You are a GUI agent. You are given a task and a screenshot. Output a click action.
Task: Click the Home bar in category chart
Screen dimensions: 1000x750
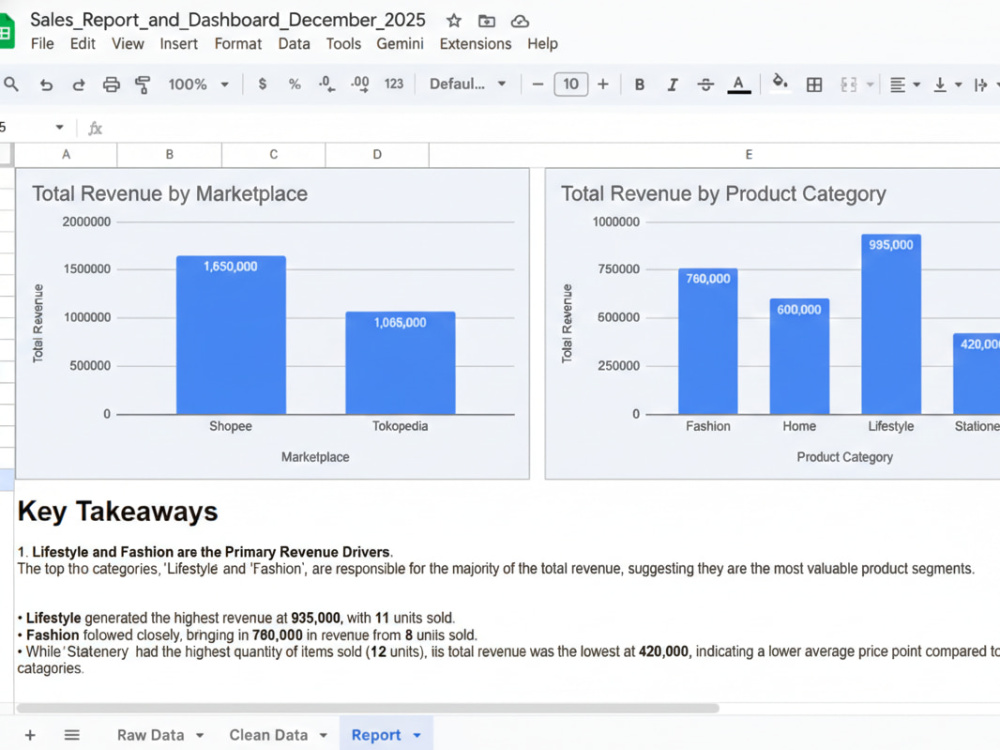click(799, 357)
